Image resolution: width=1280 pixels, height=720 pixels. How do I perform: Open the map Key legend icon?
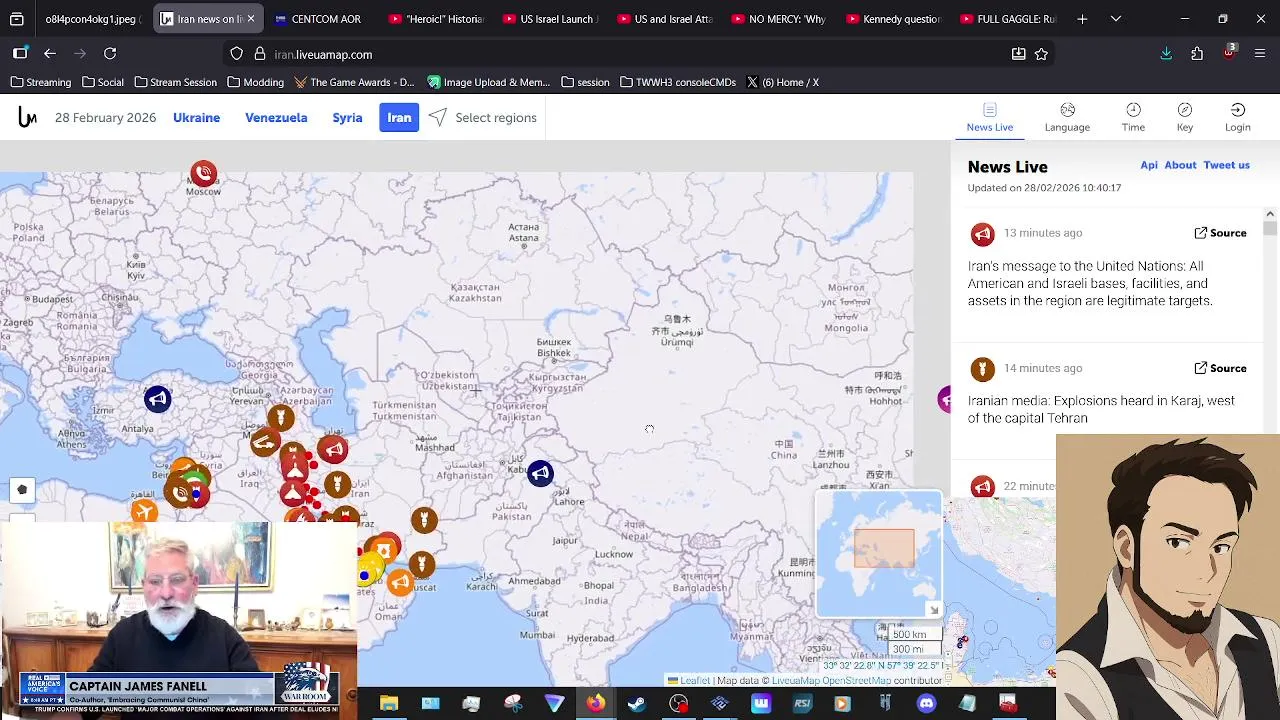[1185, 116]
